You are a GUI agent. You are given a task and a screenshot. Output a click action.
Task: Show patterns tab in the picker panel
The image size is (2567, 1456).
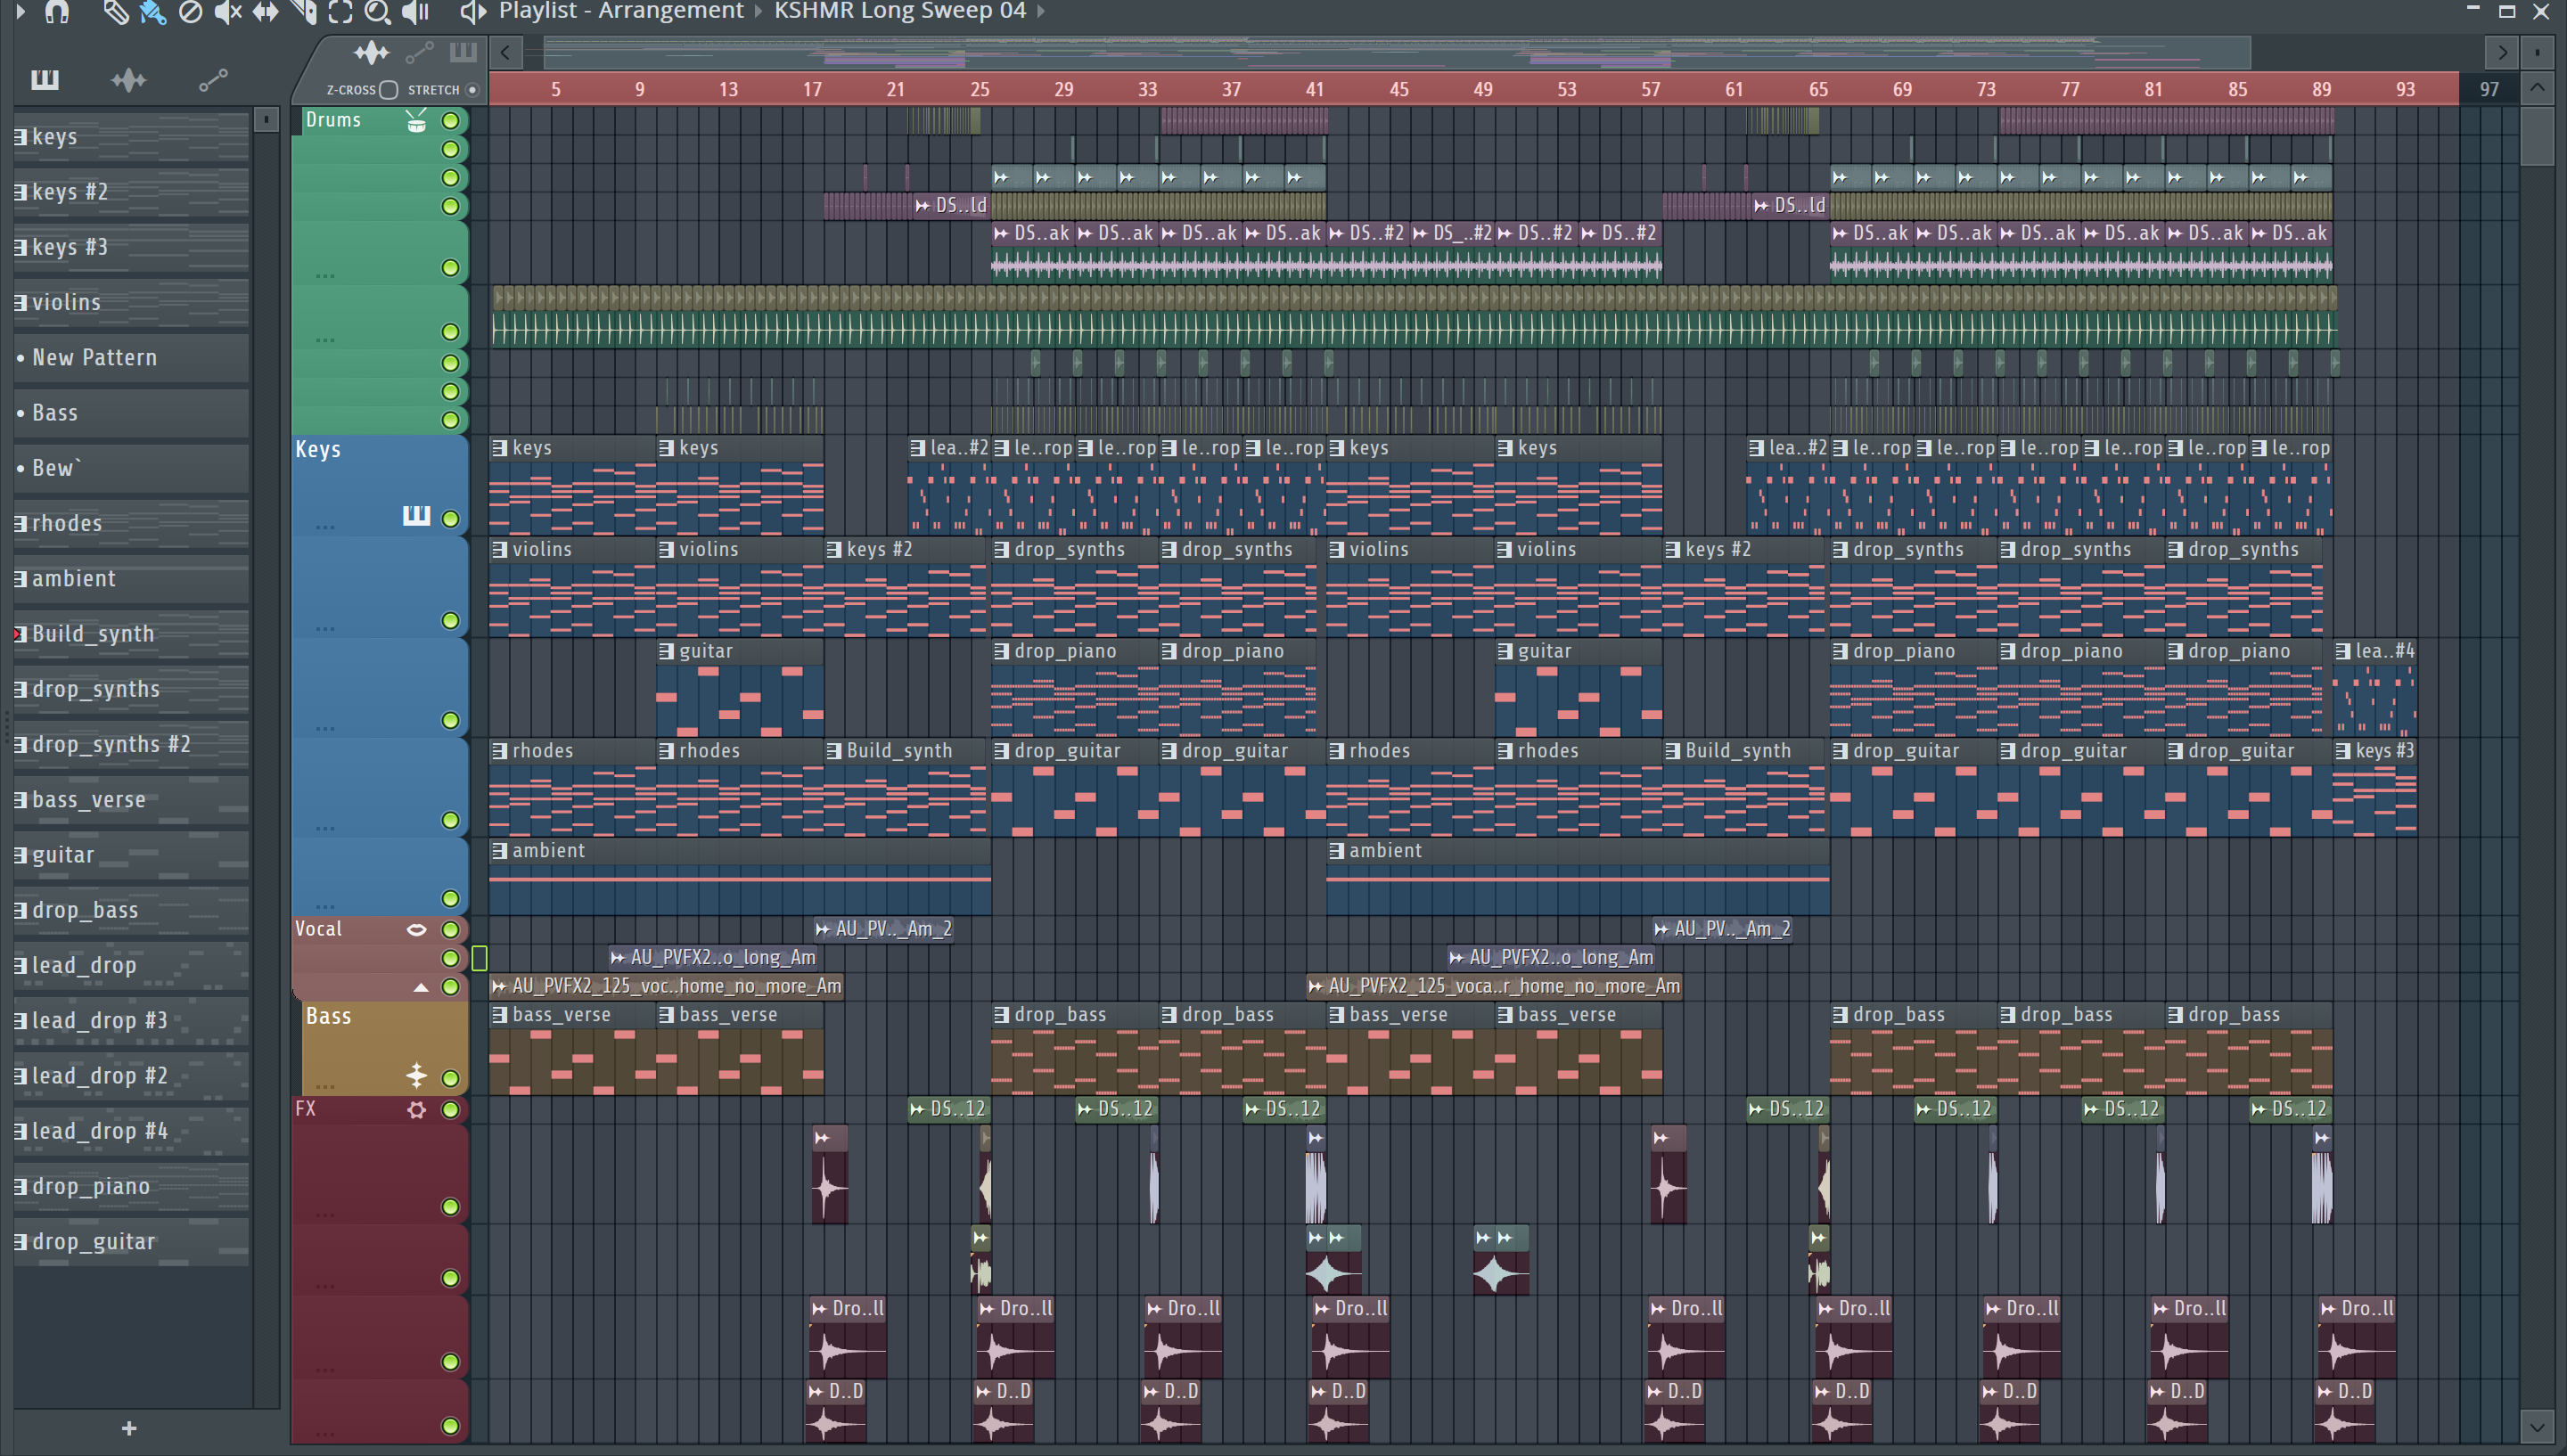pos(45,80)
